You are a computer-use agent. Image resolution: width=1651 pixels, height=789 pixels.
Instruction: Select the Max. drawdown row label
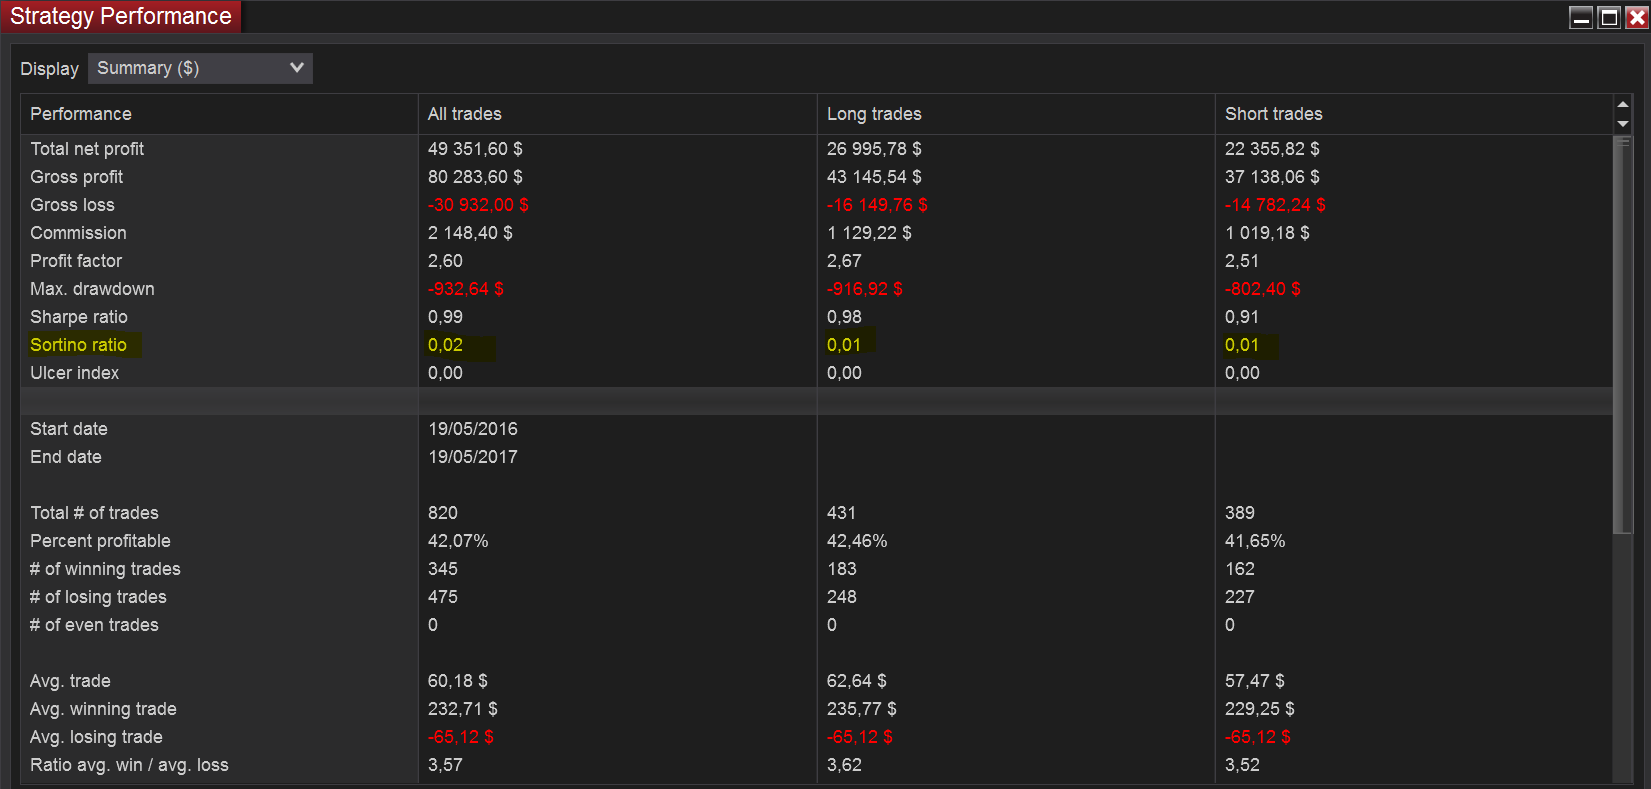[x=92, y=289]
